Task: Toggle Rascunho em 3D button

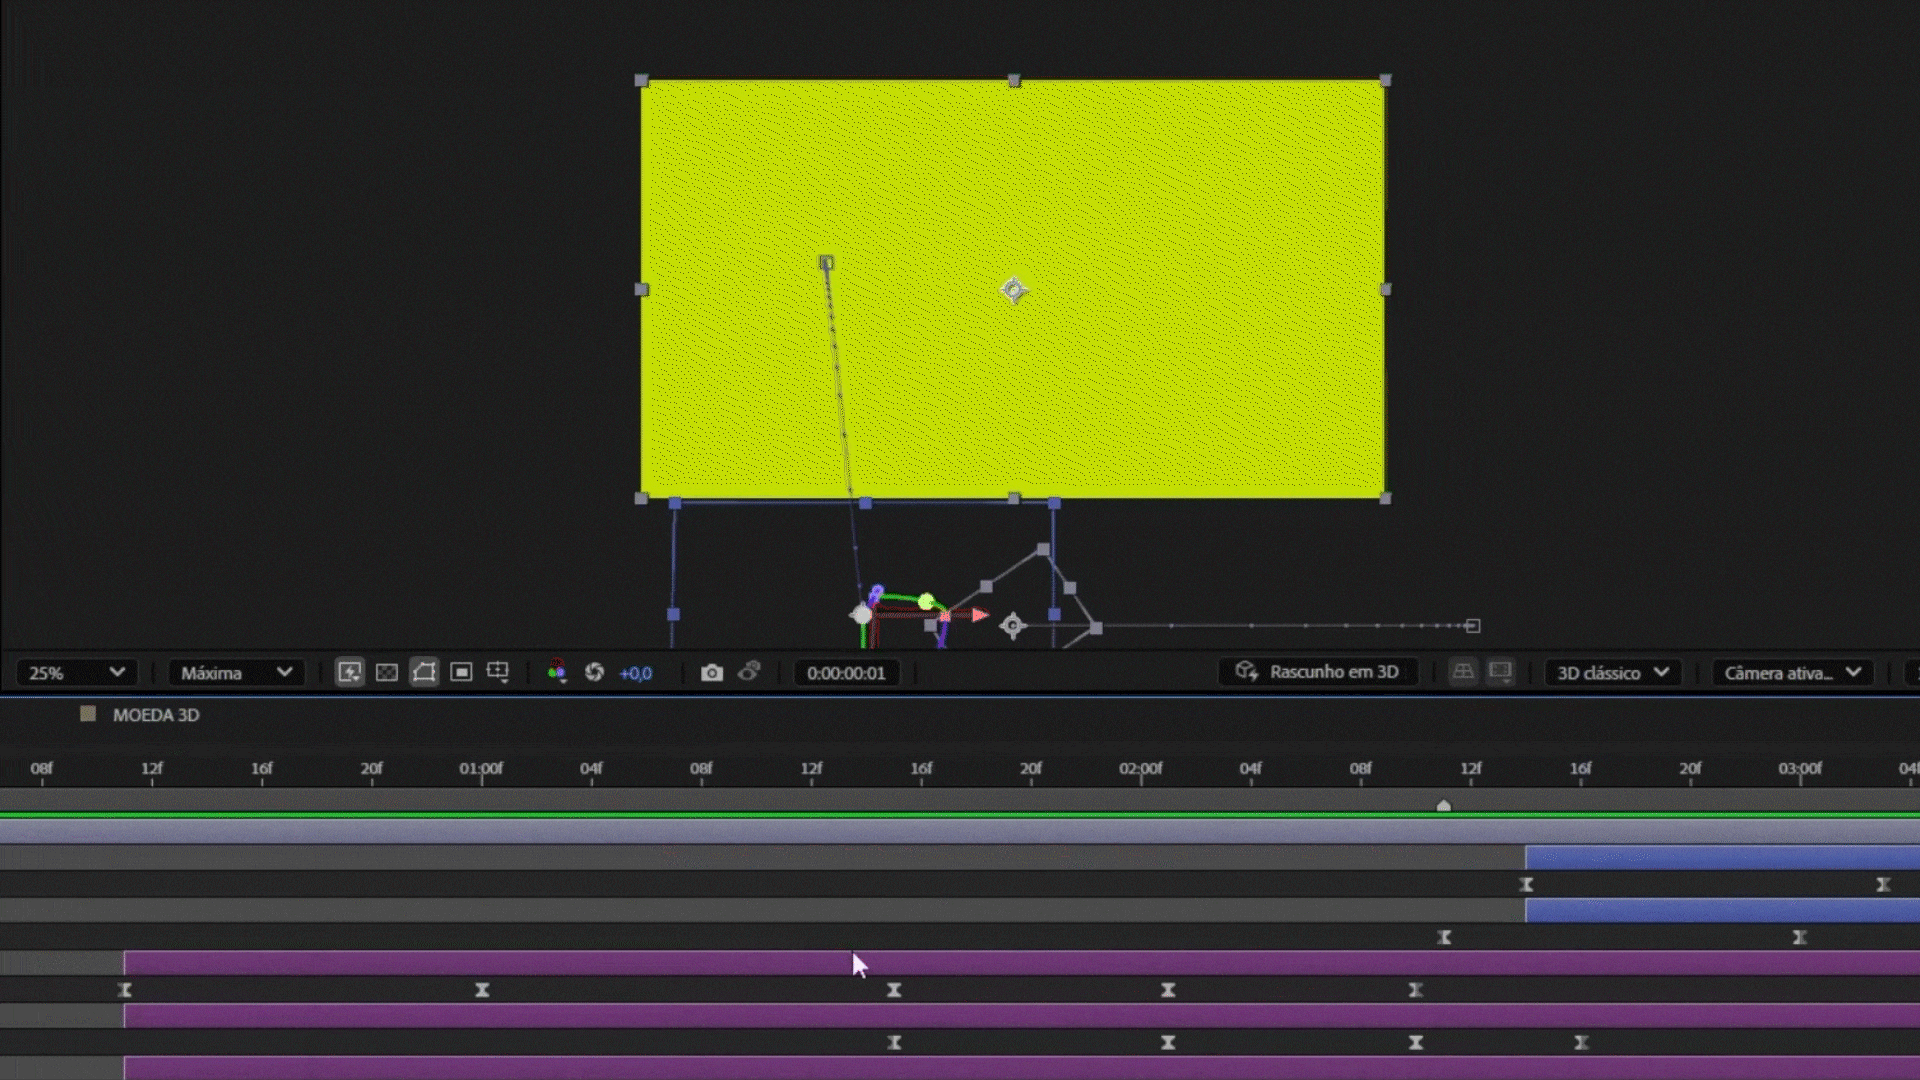Action: click(1317, 672)
